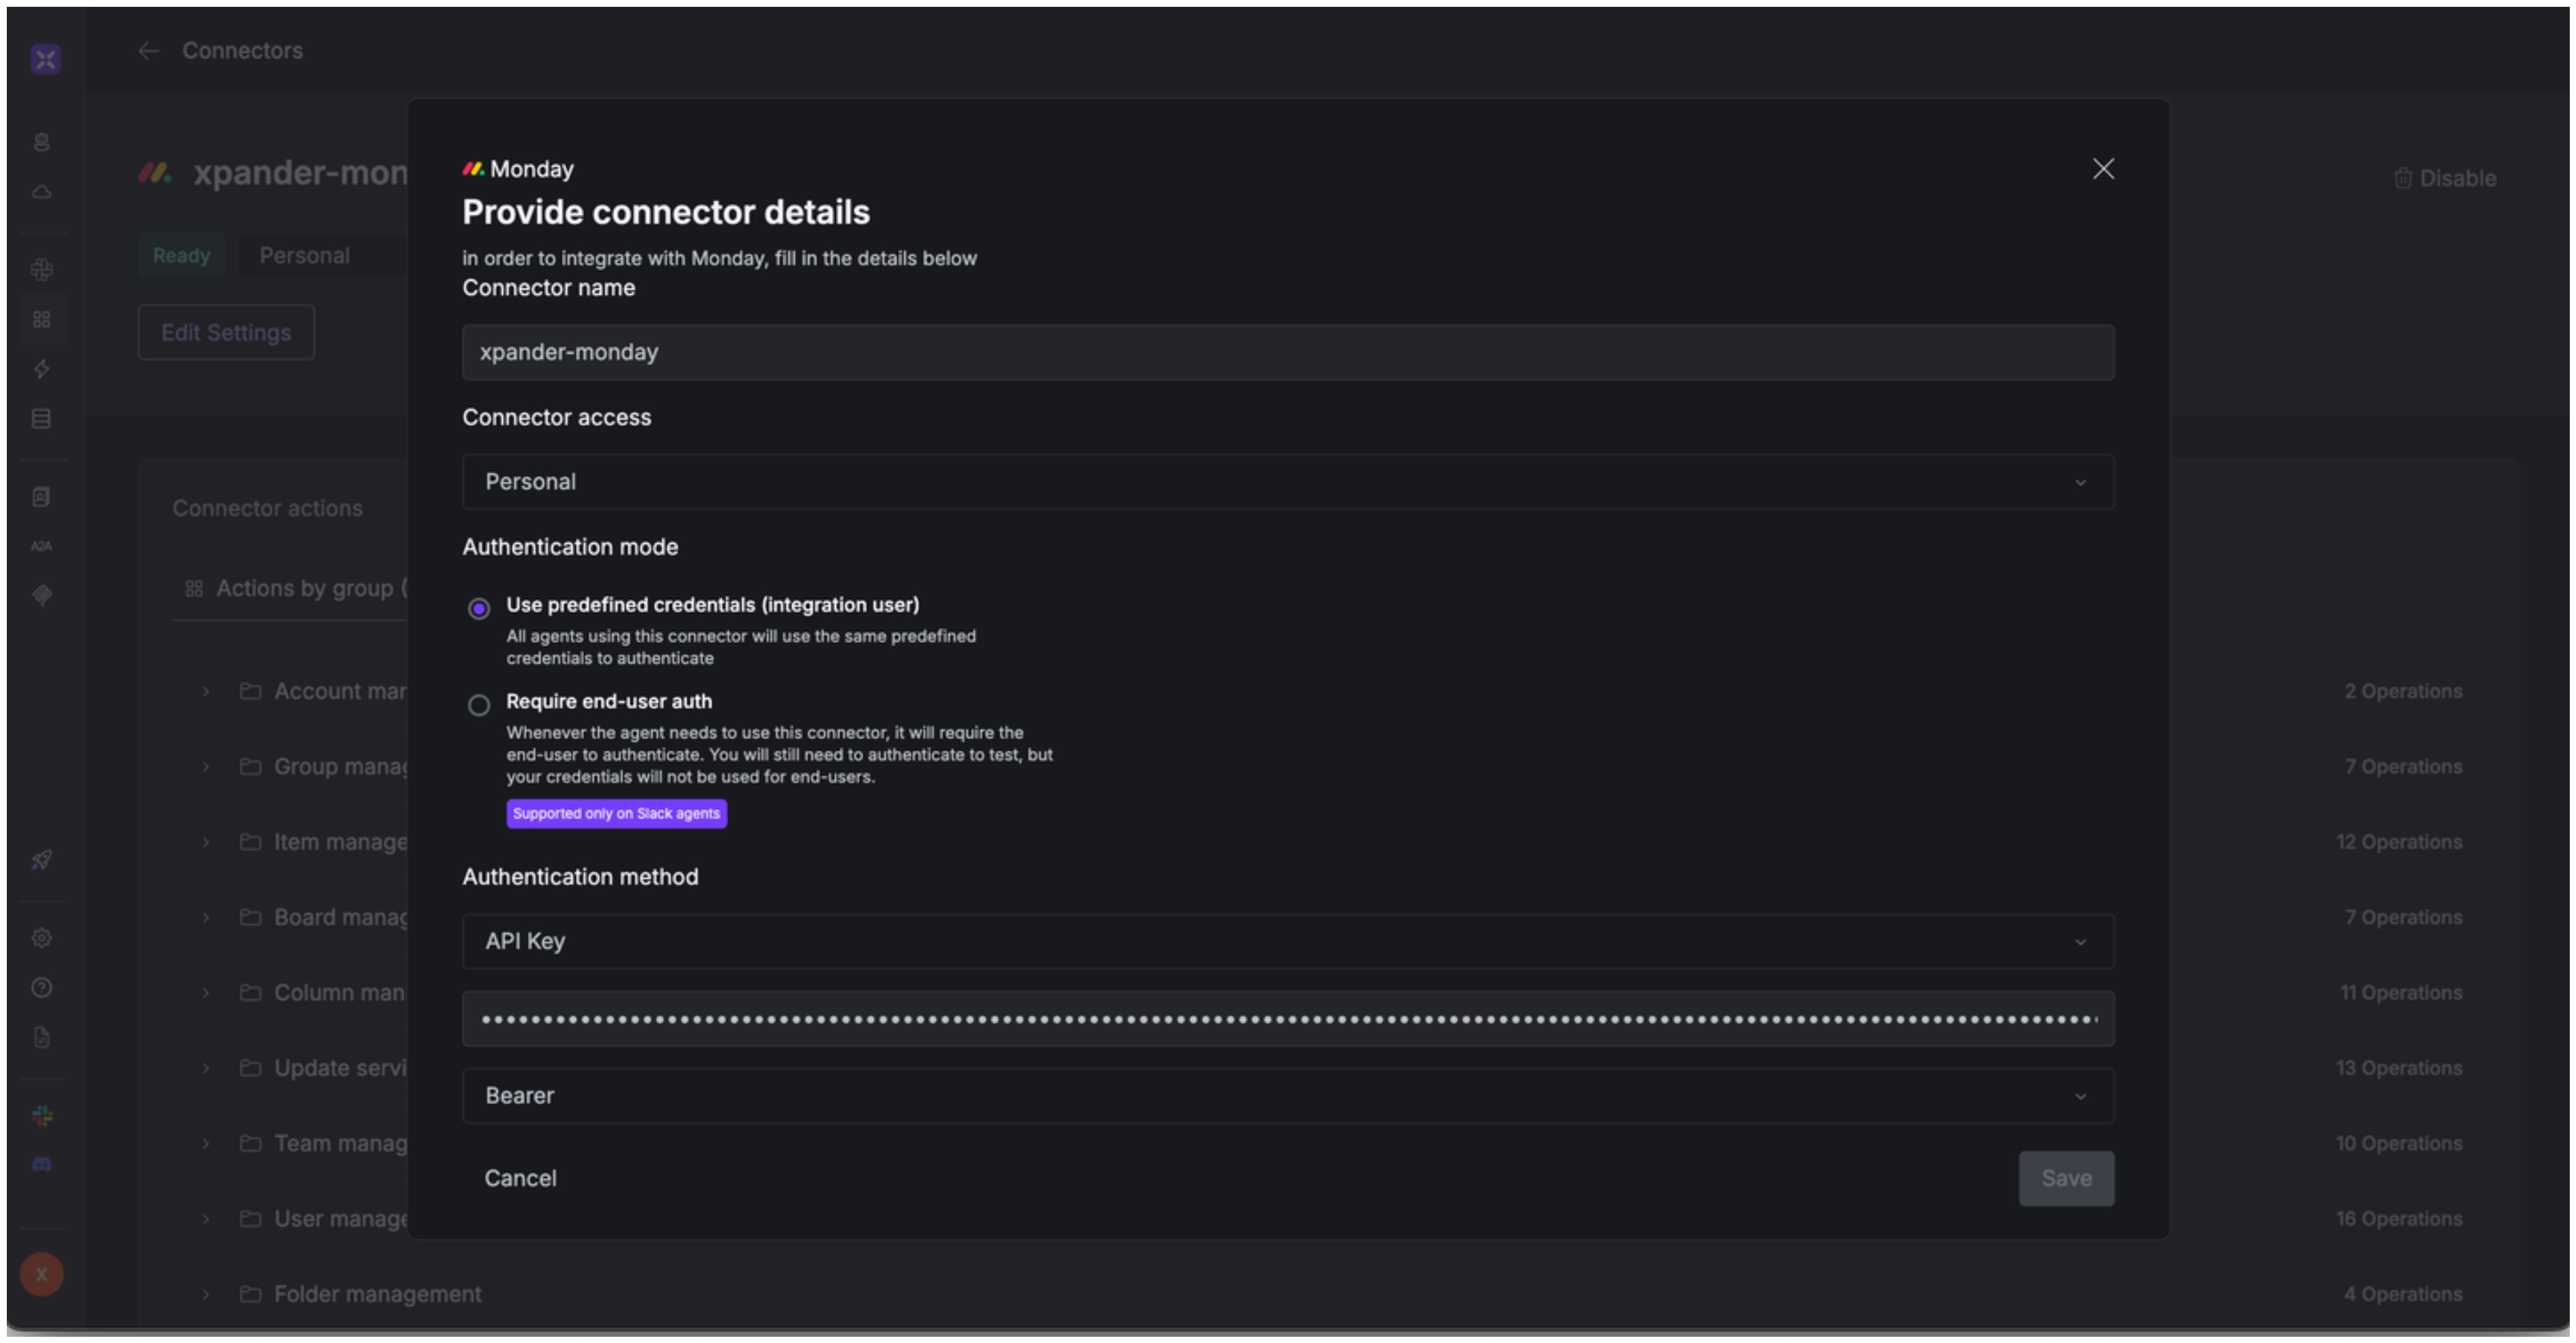Open the Connector access Personal dropdown
The image size is (2576, 1343).
click(1287, 482)
